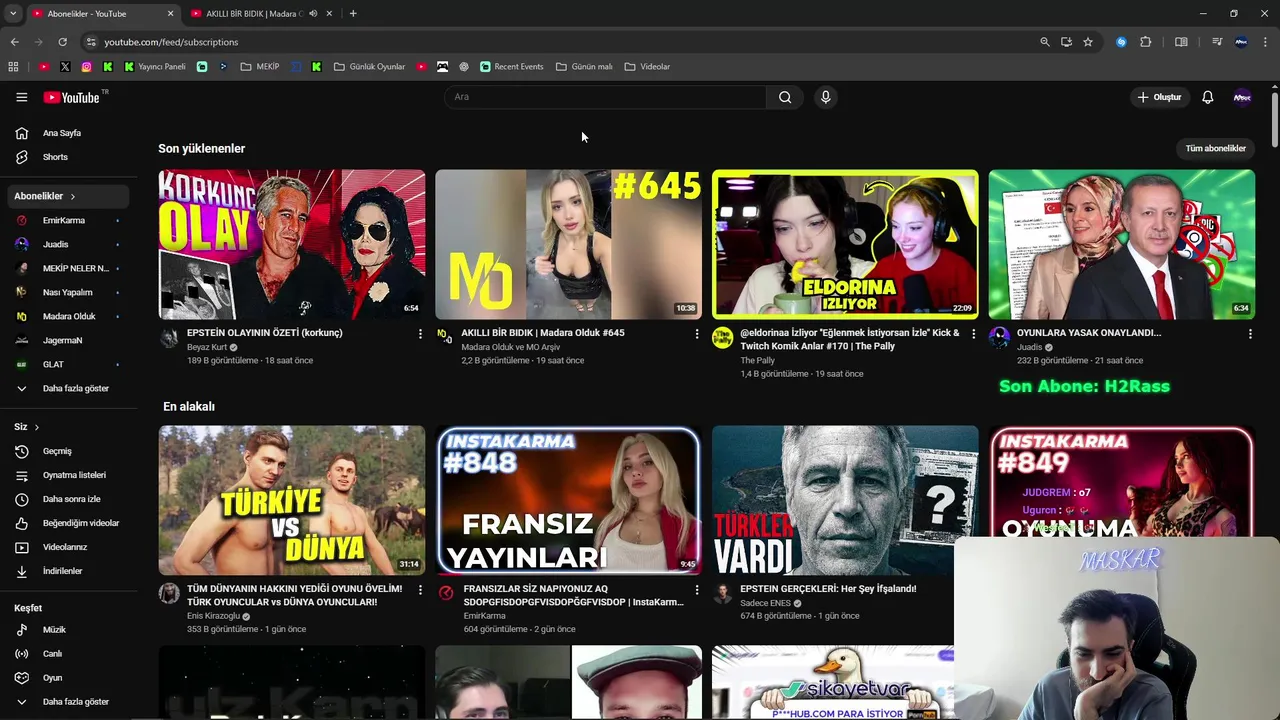Open Videolarınız in sidebar
The image size is (1280, 720).
[x=68, y=547]
